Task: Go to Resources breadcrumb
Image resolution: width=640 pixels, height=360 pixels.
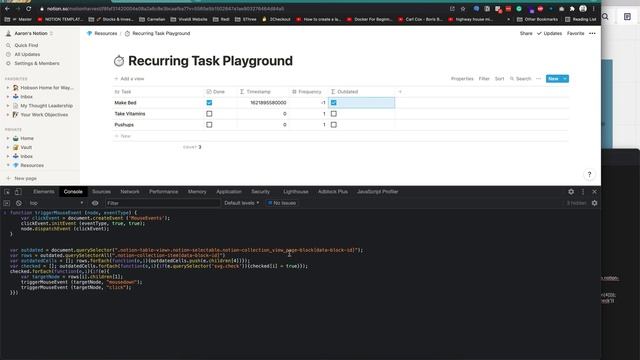Action: (102, 33)
